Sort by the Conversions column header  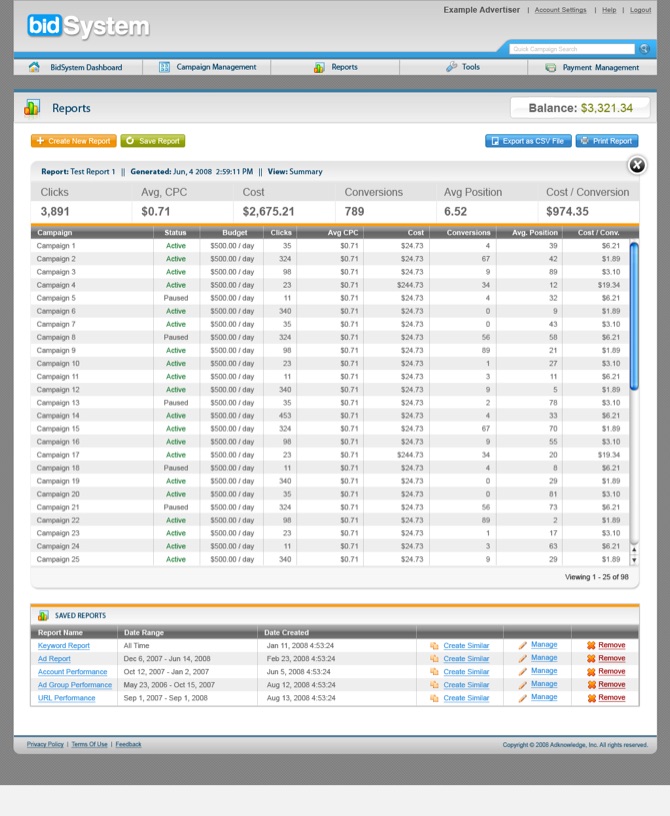469,233
